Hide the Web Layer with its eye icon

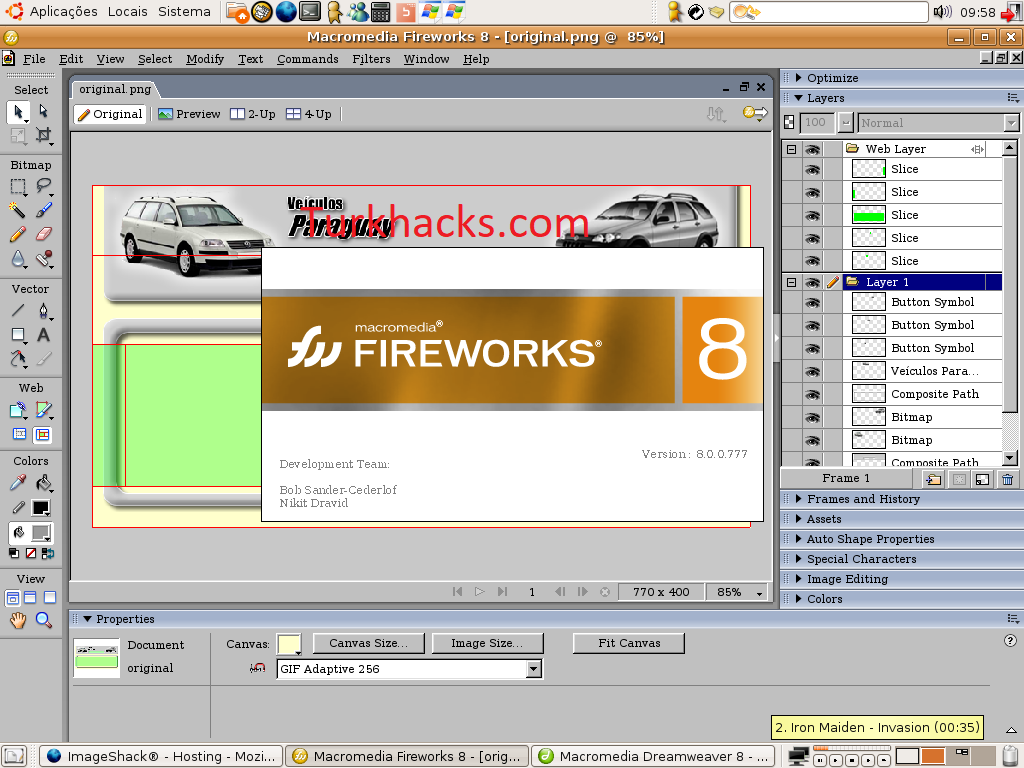pos(812,150)
